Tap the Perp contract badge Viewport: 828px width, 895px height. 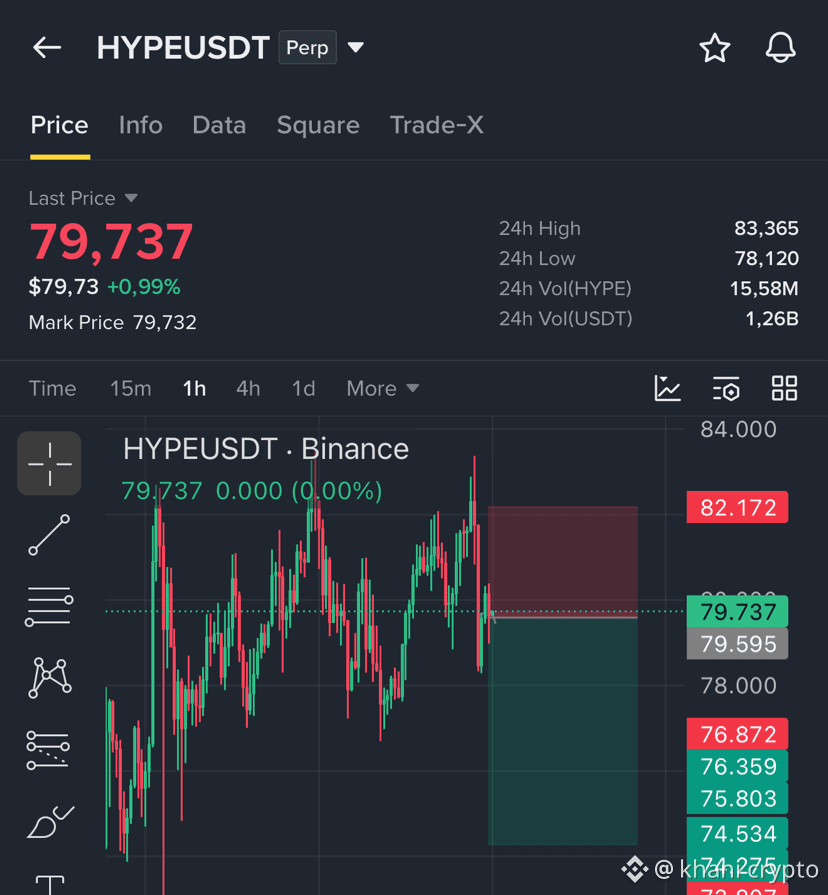(x=308, y=47)
